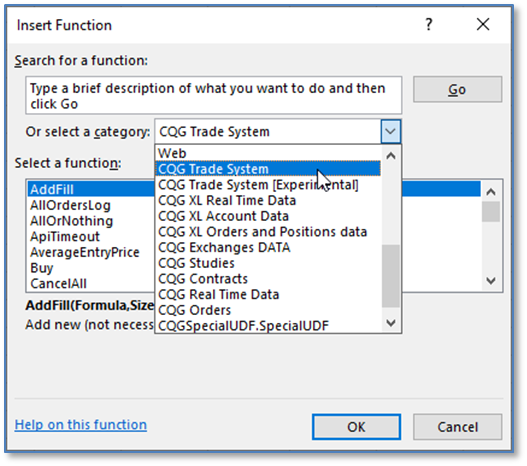Open Help on this function link
Viewport: 527px width, 466px height.
click(x=81, y=425)
